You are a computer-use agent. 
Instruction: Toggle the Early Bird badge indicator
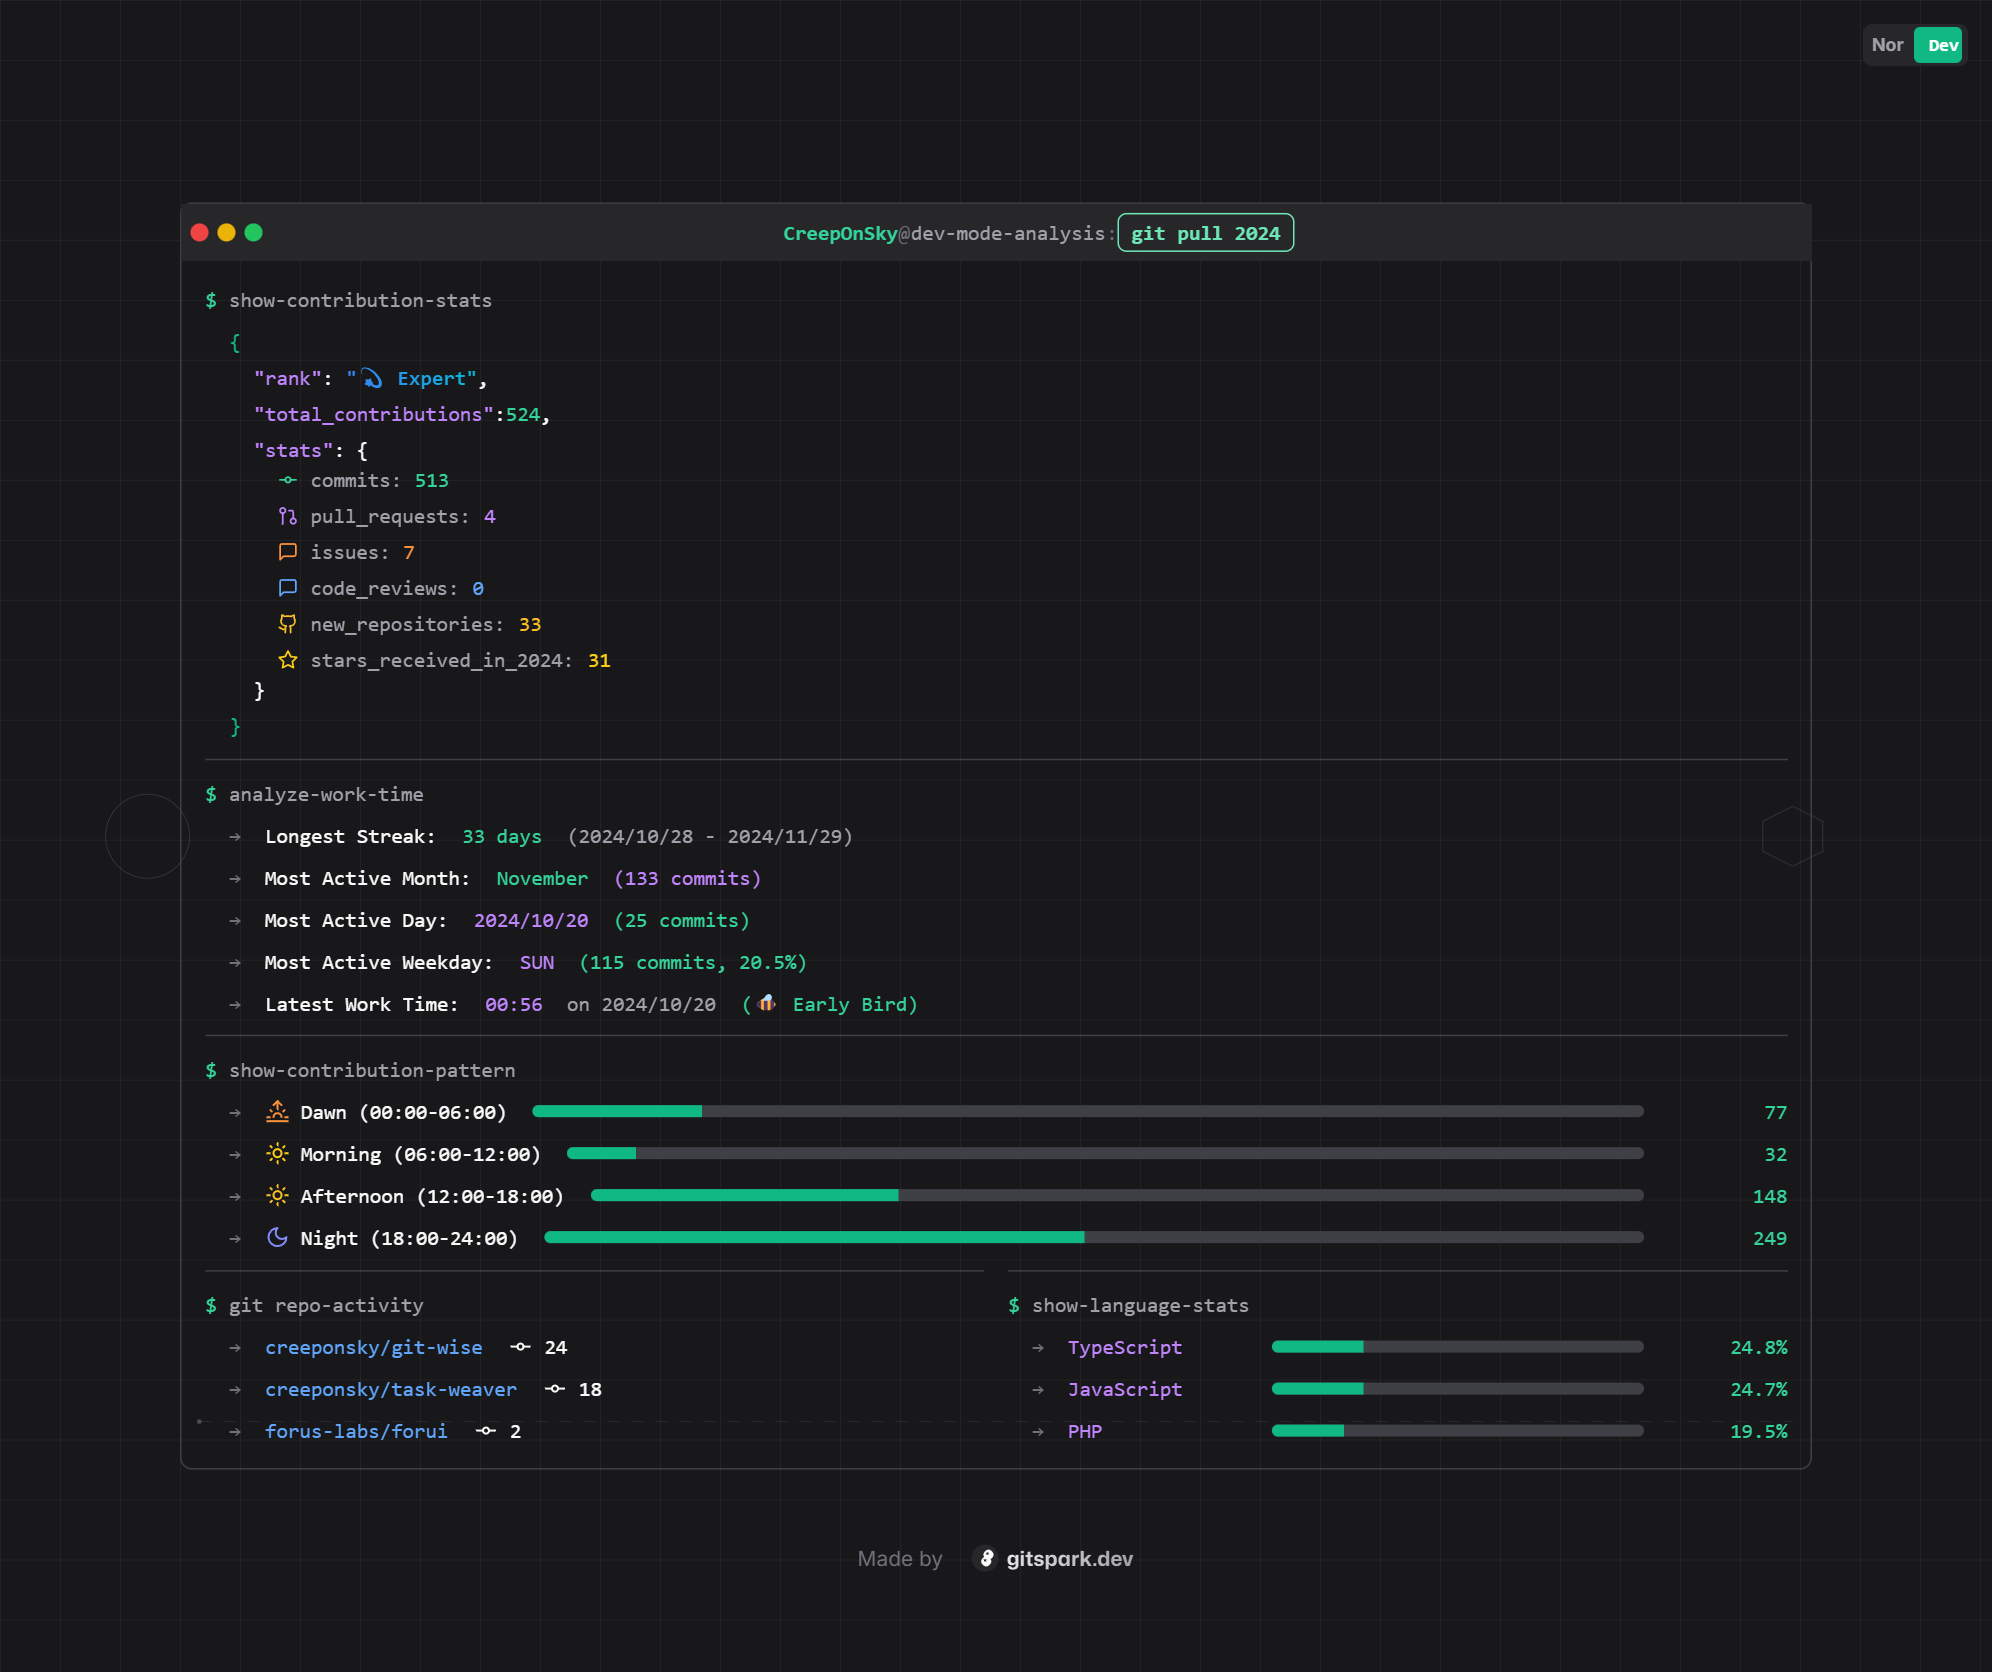click(x=838, y=1004)
